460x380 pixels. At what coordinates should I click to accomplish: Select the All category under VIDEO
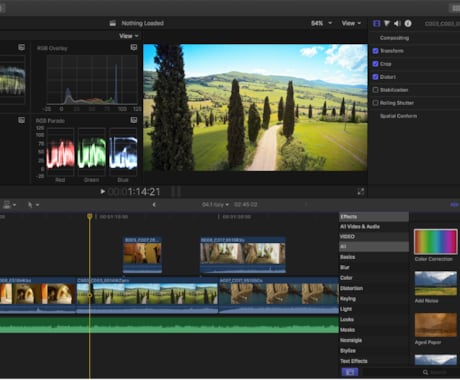click(x=374, y=247)
